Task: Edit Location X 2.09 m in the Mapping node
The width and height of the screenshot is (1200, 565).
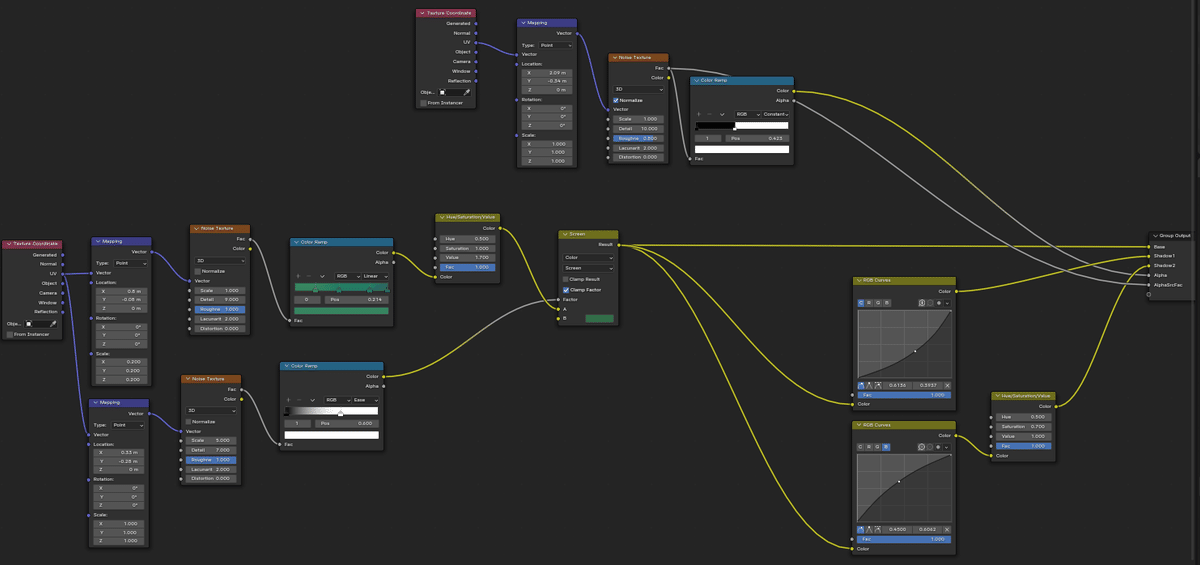Action: pos(547,73)
